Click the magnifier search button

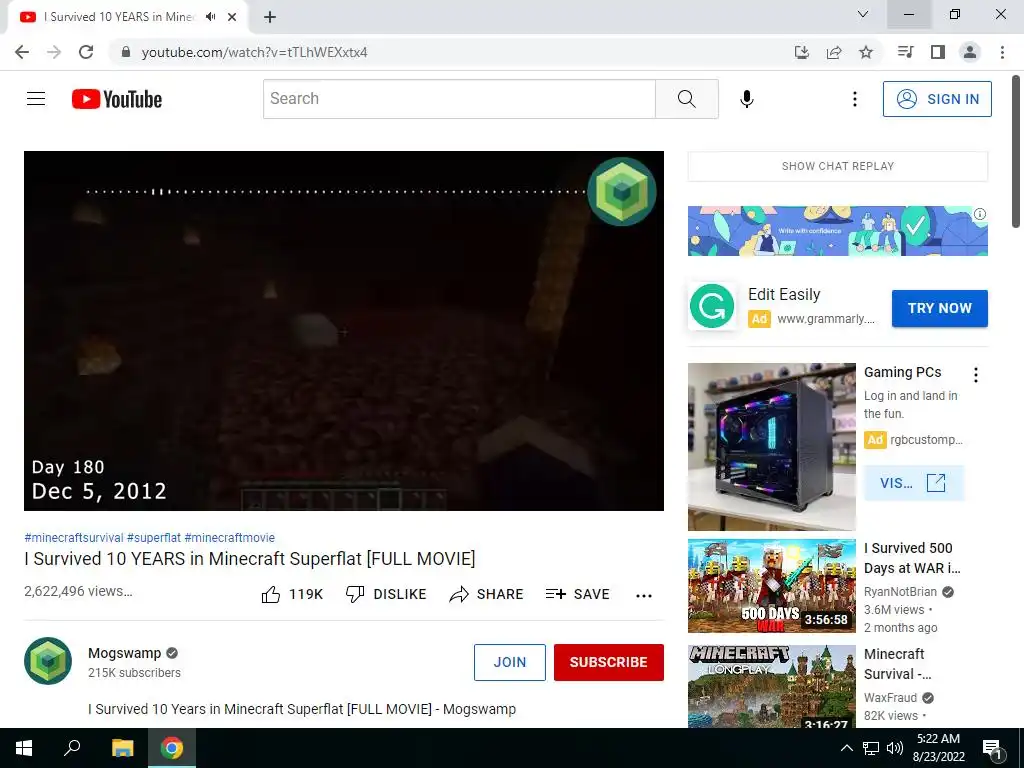point(686,99)
